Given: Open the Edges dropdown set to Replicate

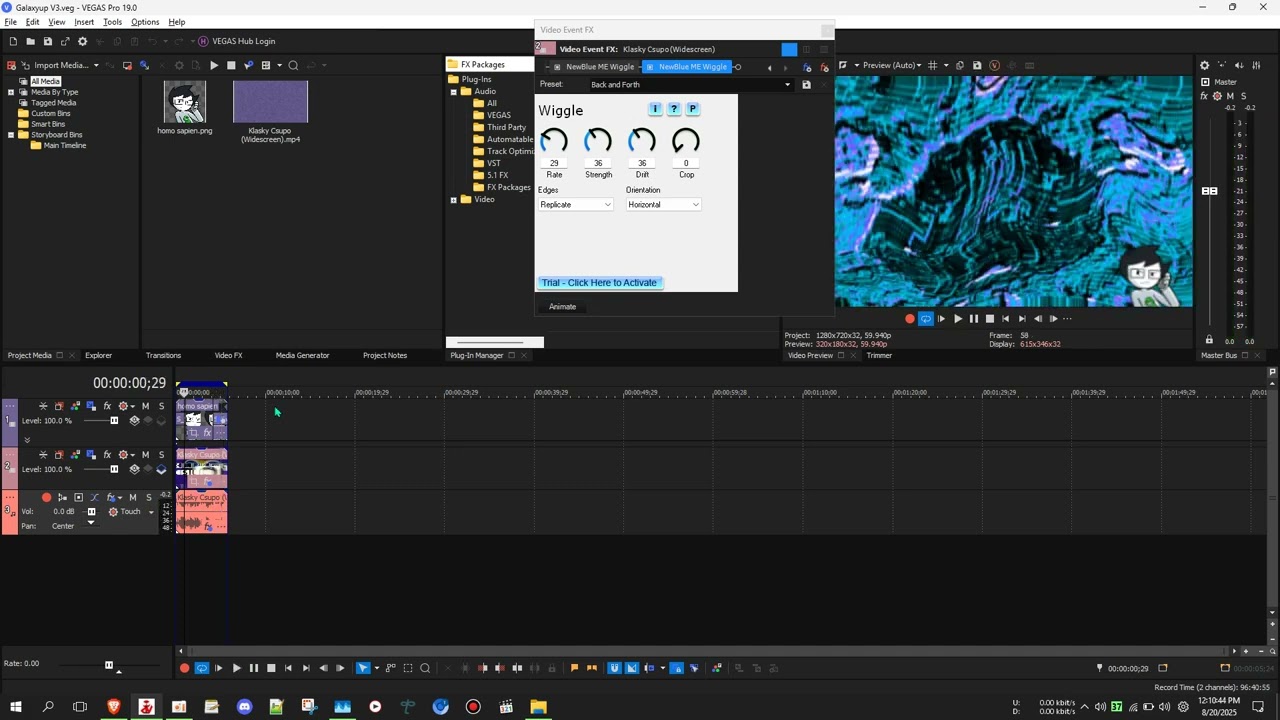Looking at the screenshot, I should [575, 205].
